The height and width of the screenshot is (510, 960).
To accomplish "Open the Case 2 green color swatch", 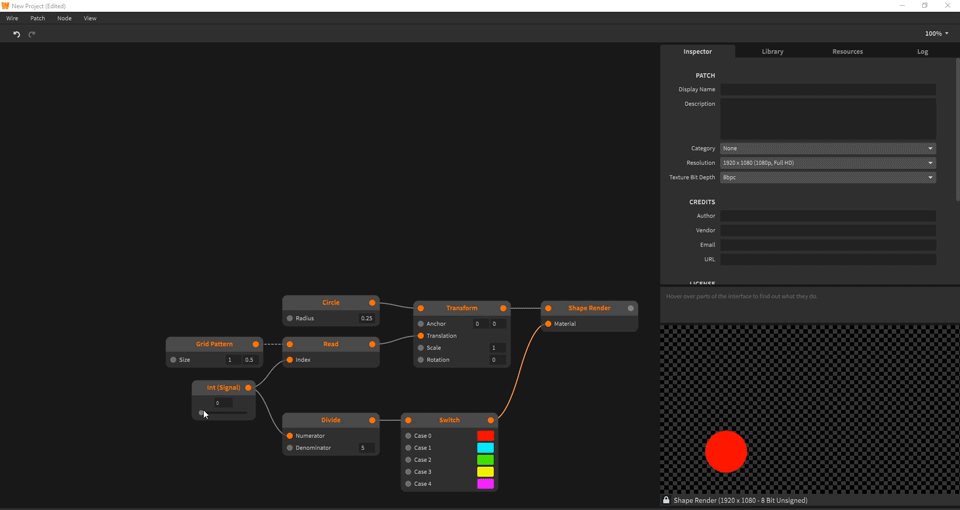I will 486,460.
